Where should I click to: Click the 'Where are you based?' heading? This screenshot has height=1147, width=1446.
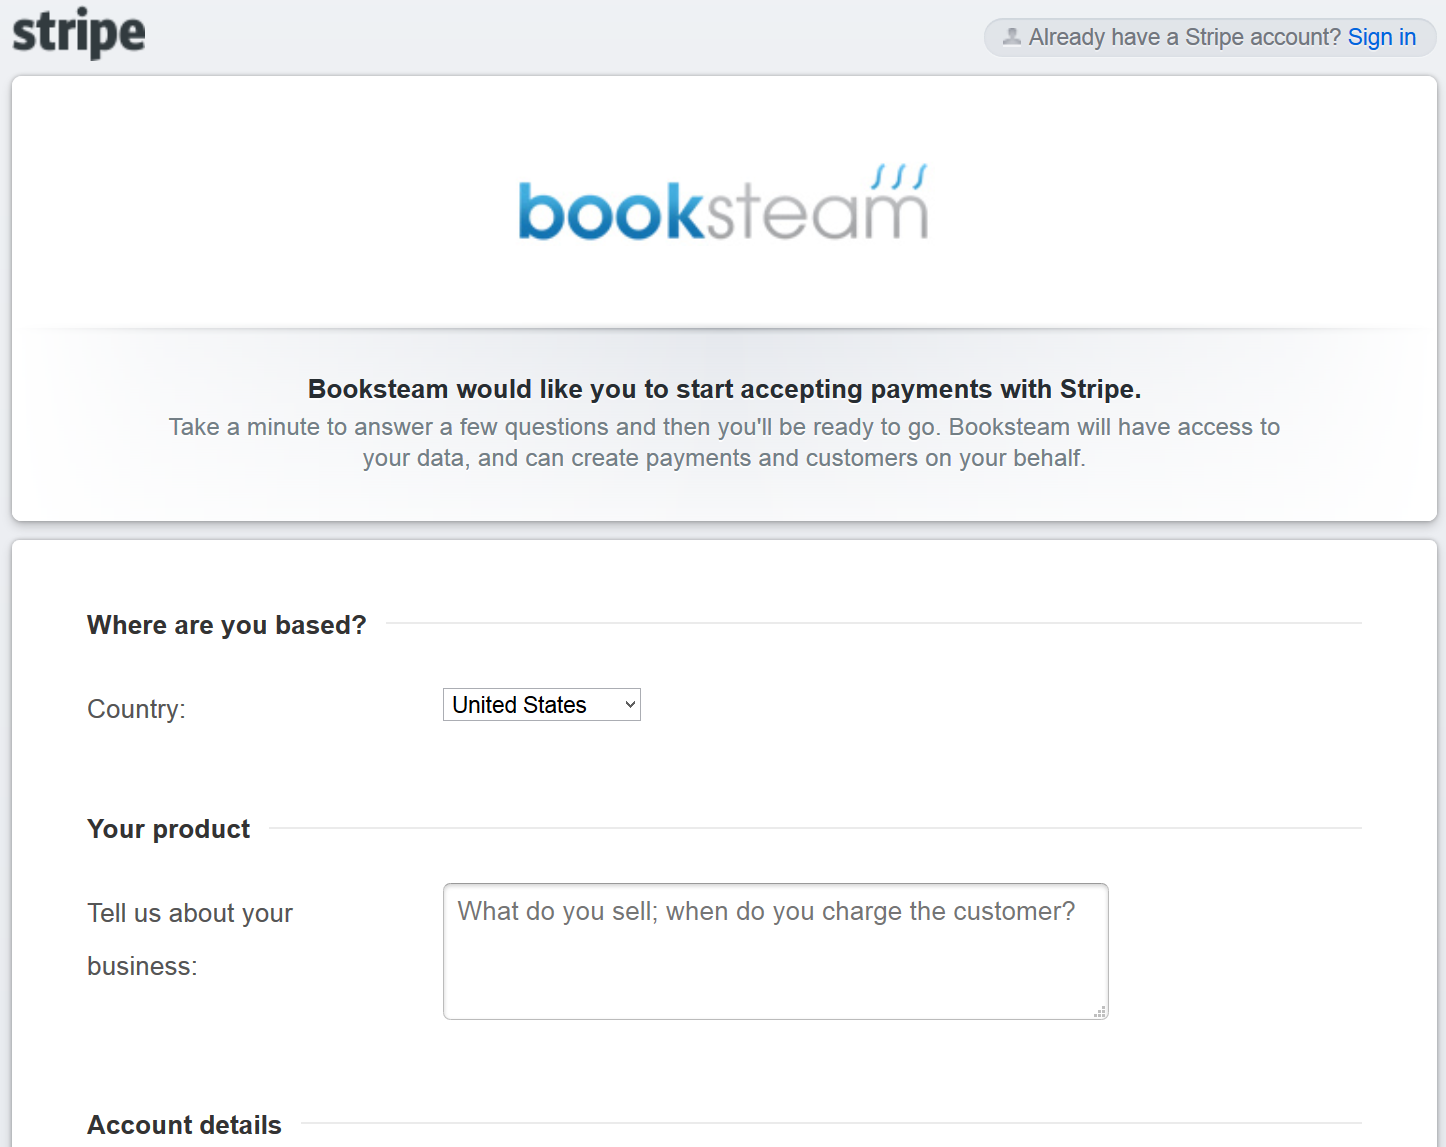click(x=227, y=625)
